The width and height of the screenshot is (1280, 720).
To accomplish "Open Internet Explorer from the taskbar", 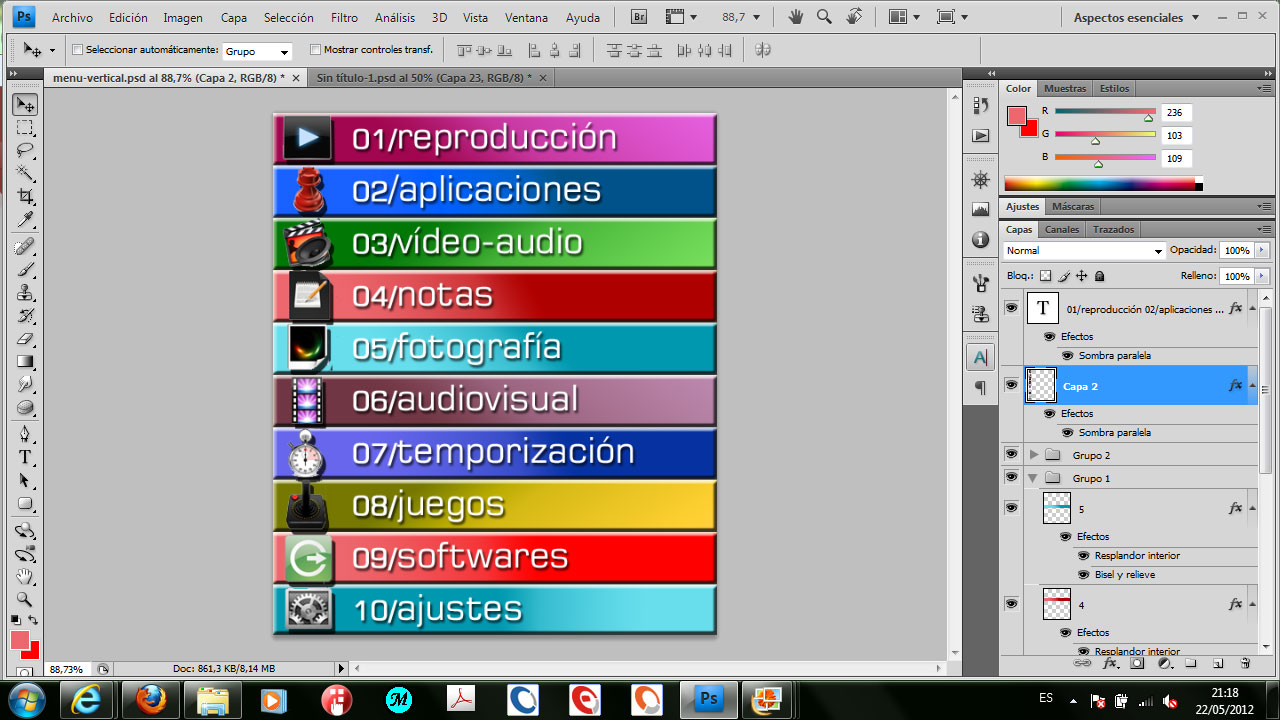I will coord(88,698).
